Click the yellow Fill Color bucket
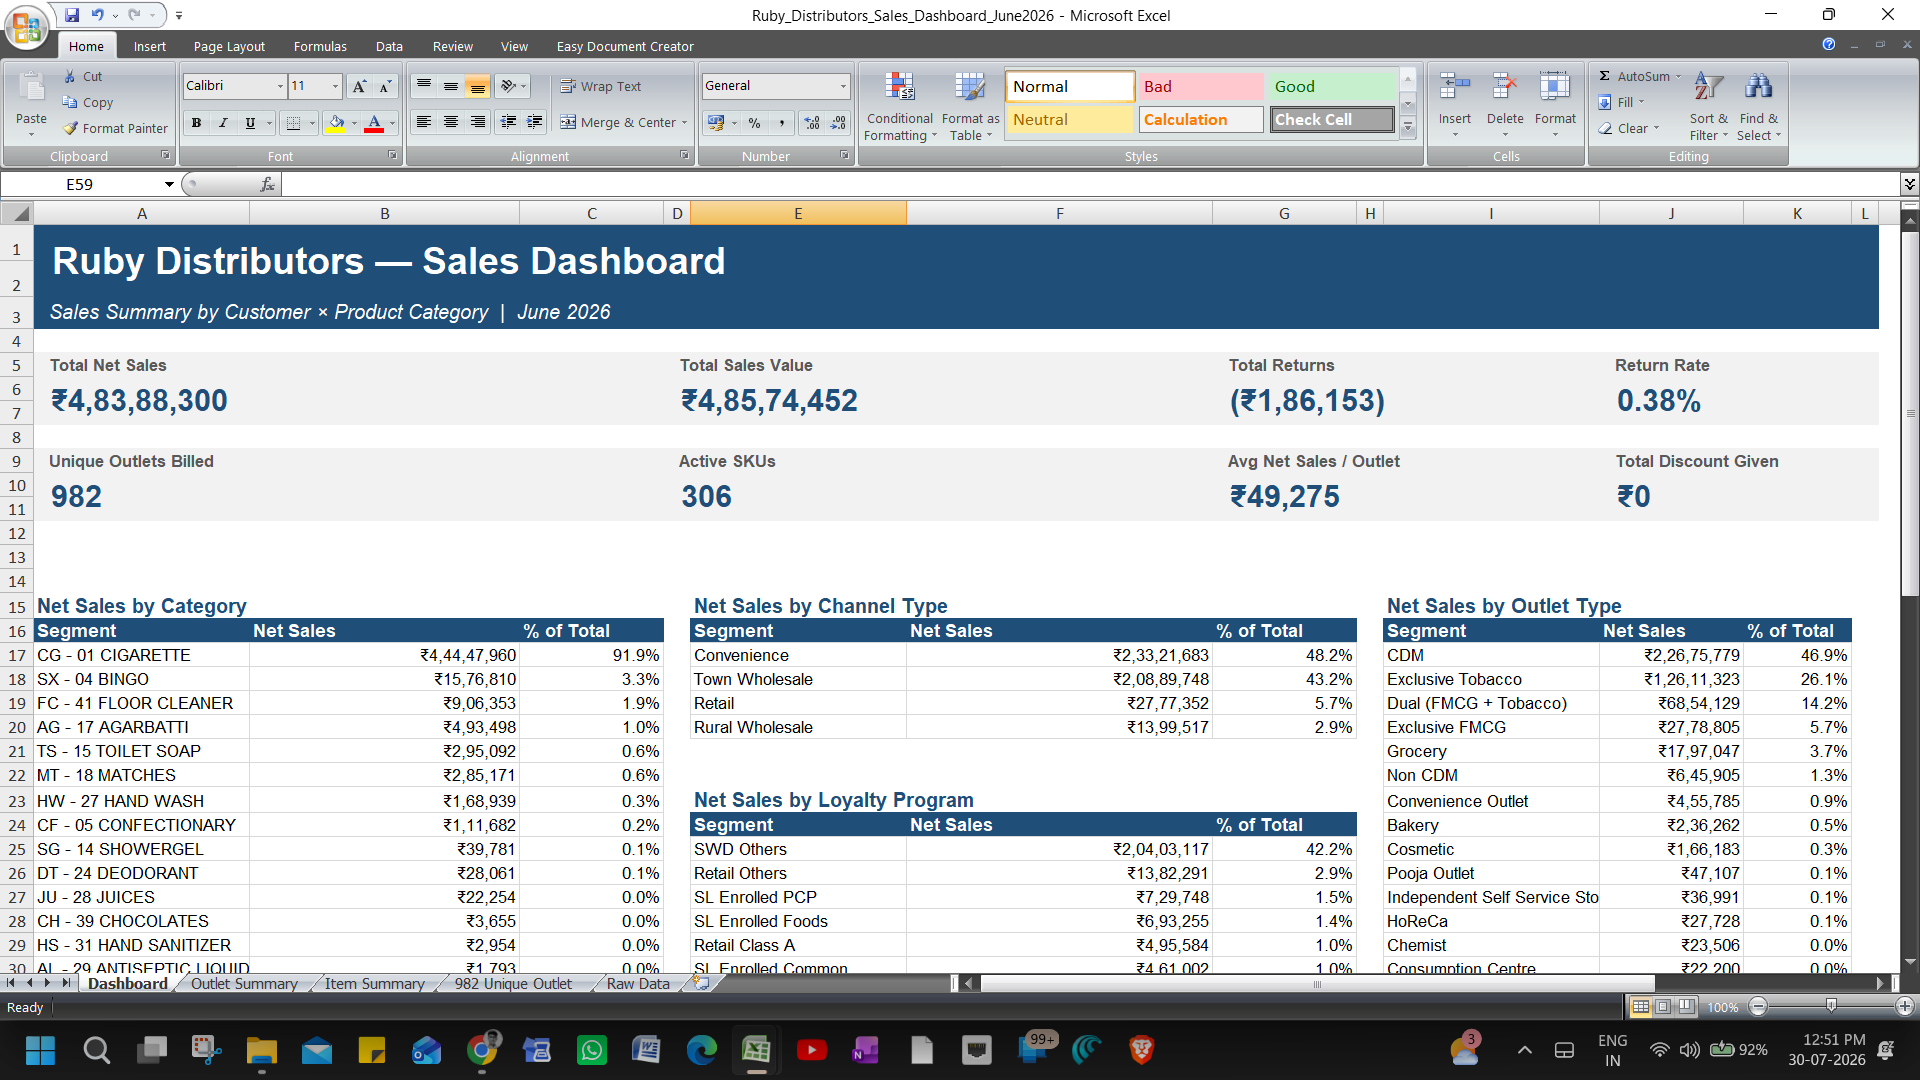1920x1080 pixels. coord(336,123)
